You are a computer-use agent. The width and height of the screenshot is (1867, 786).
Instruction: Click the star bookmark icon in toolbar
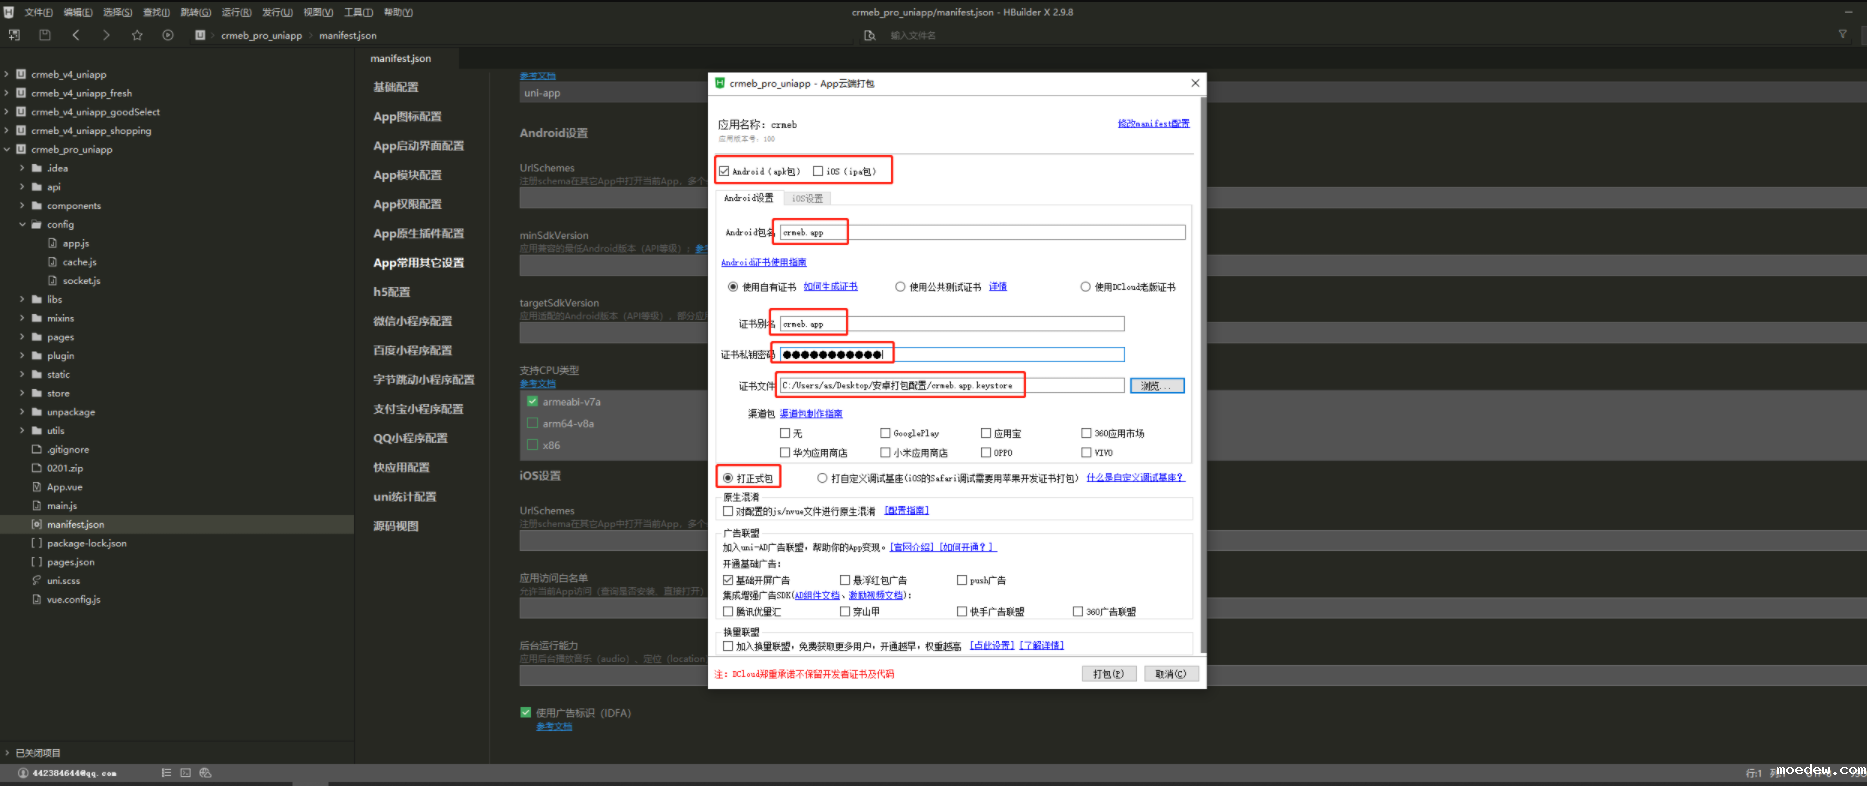(x=137, y=35)
